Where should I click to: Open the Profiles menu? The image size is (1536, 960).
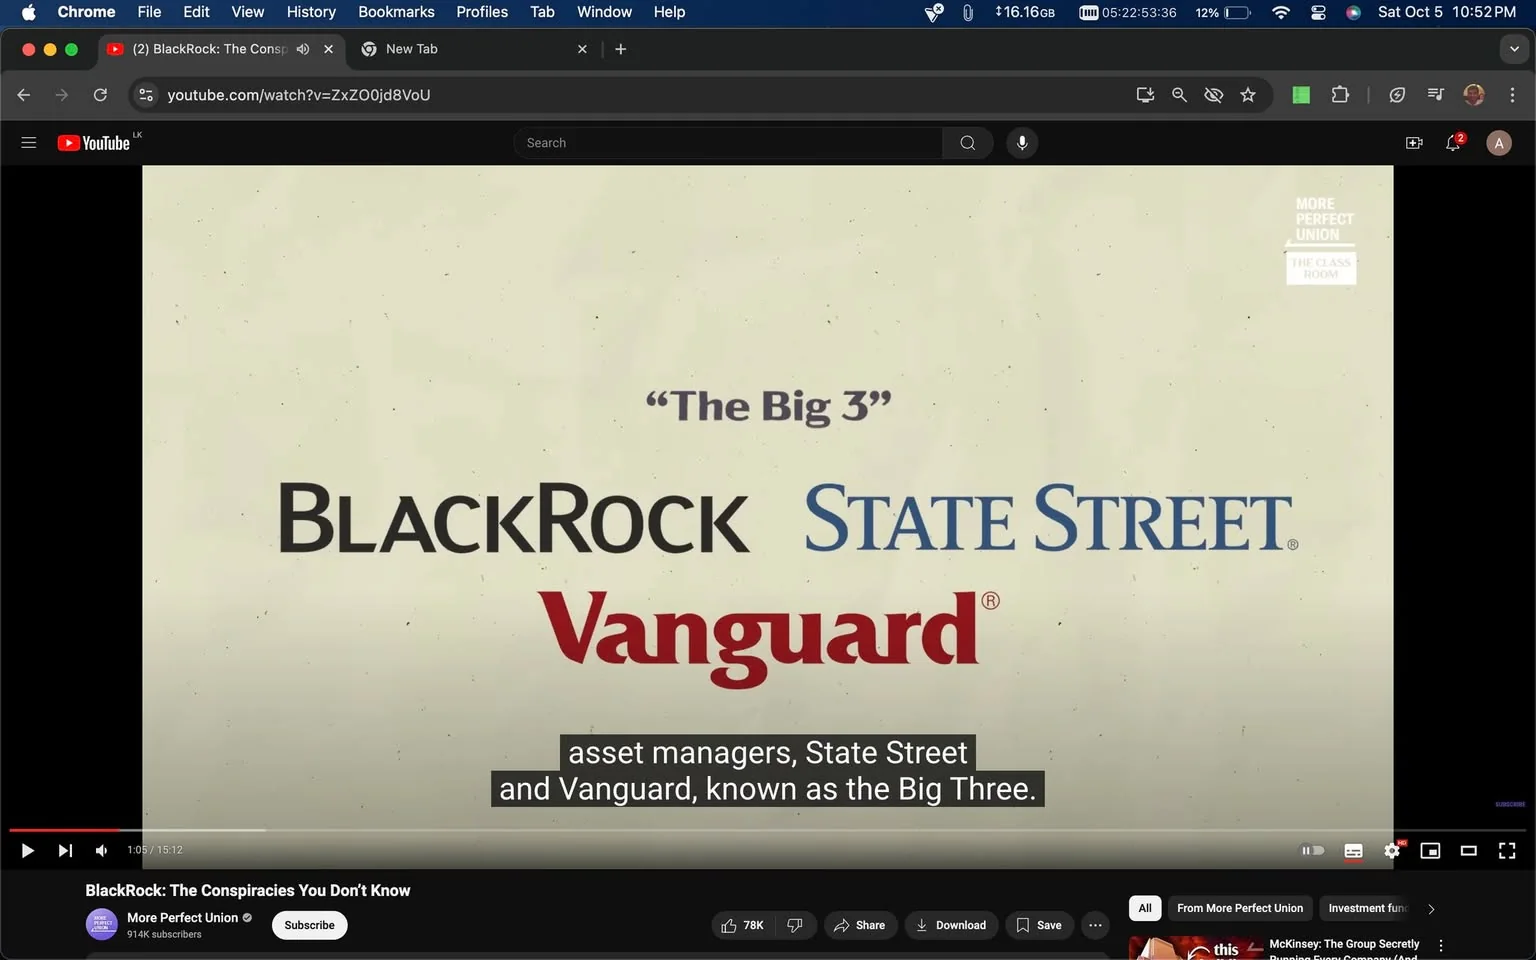point(482,12)
